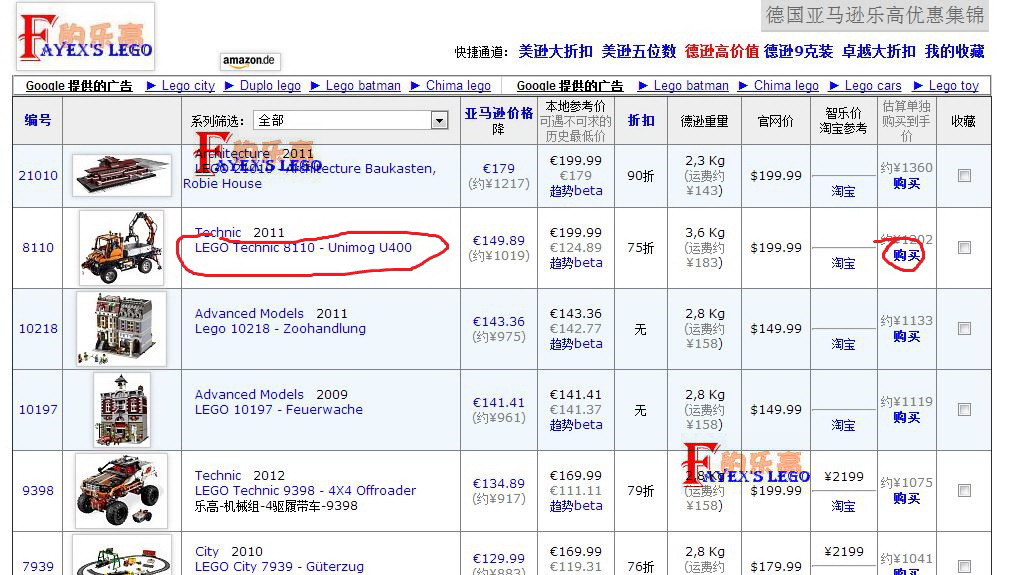Open the 德逊高价值 quick link

(x=722, y=51)
